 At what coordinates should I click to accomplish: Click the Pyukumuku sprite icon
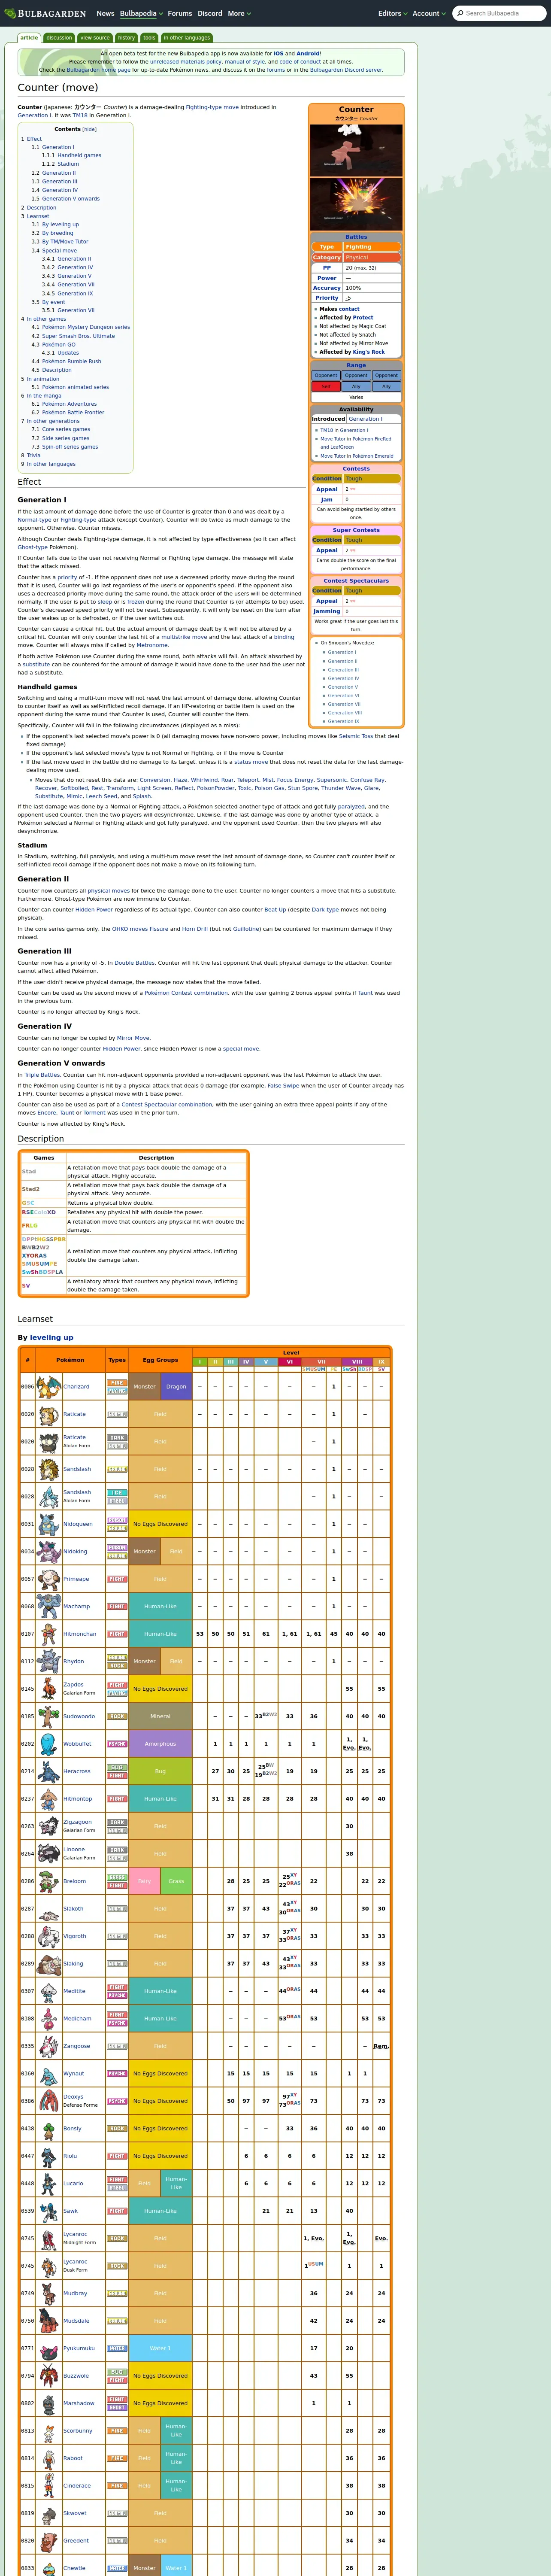pos(49,2349)
